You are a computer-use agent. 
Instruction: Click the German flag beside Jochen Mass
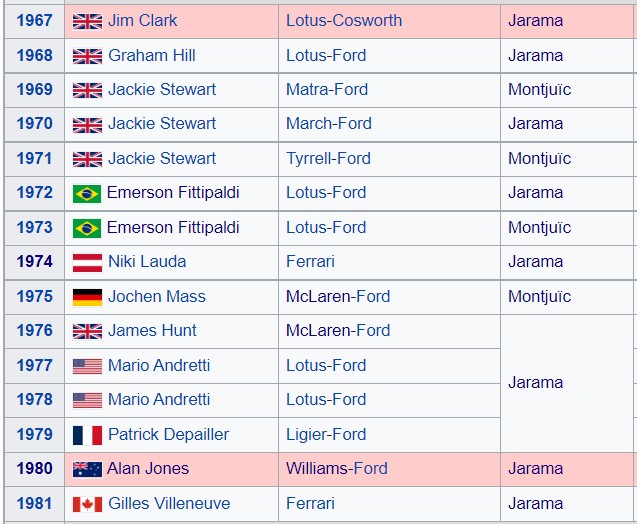(x=87, y=297)
